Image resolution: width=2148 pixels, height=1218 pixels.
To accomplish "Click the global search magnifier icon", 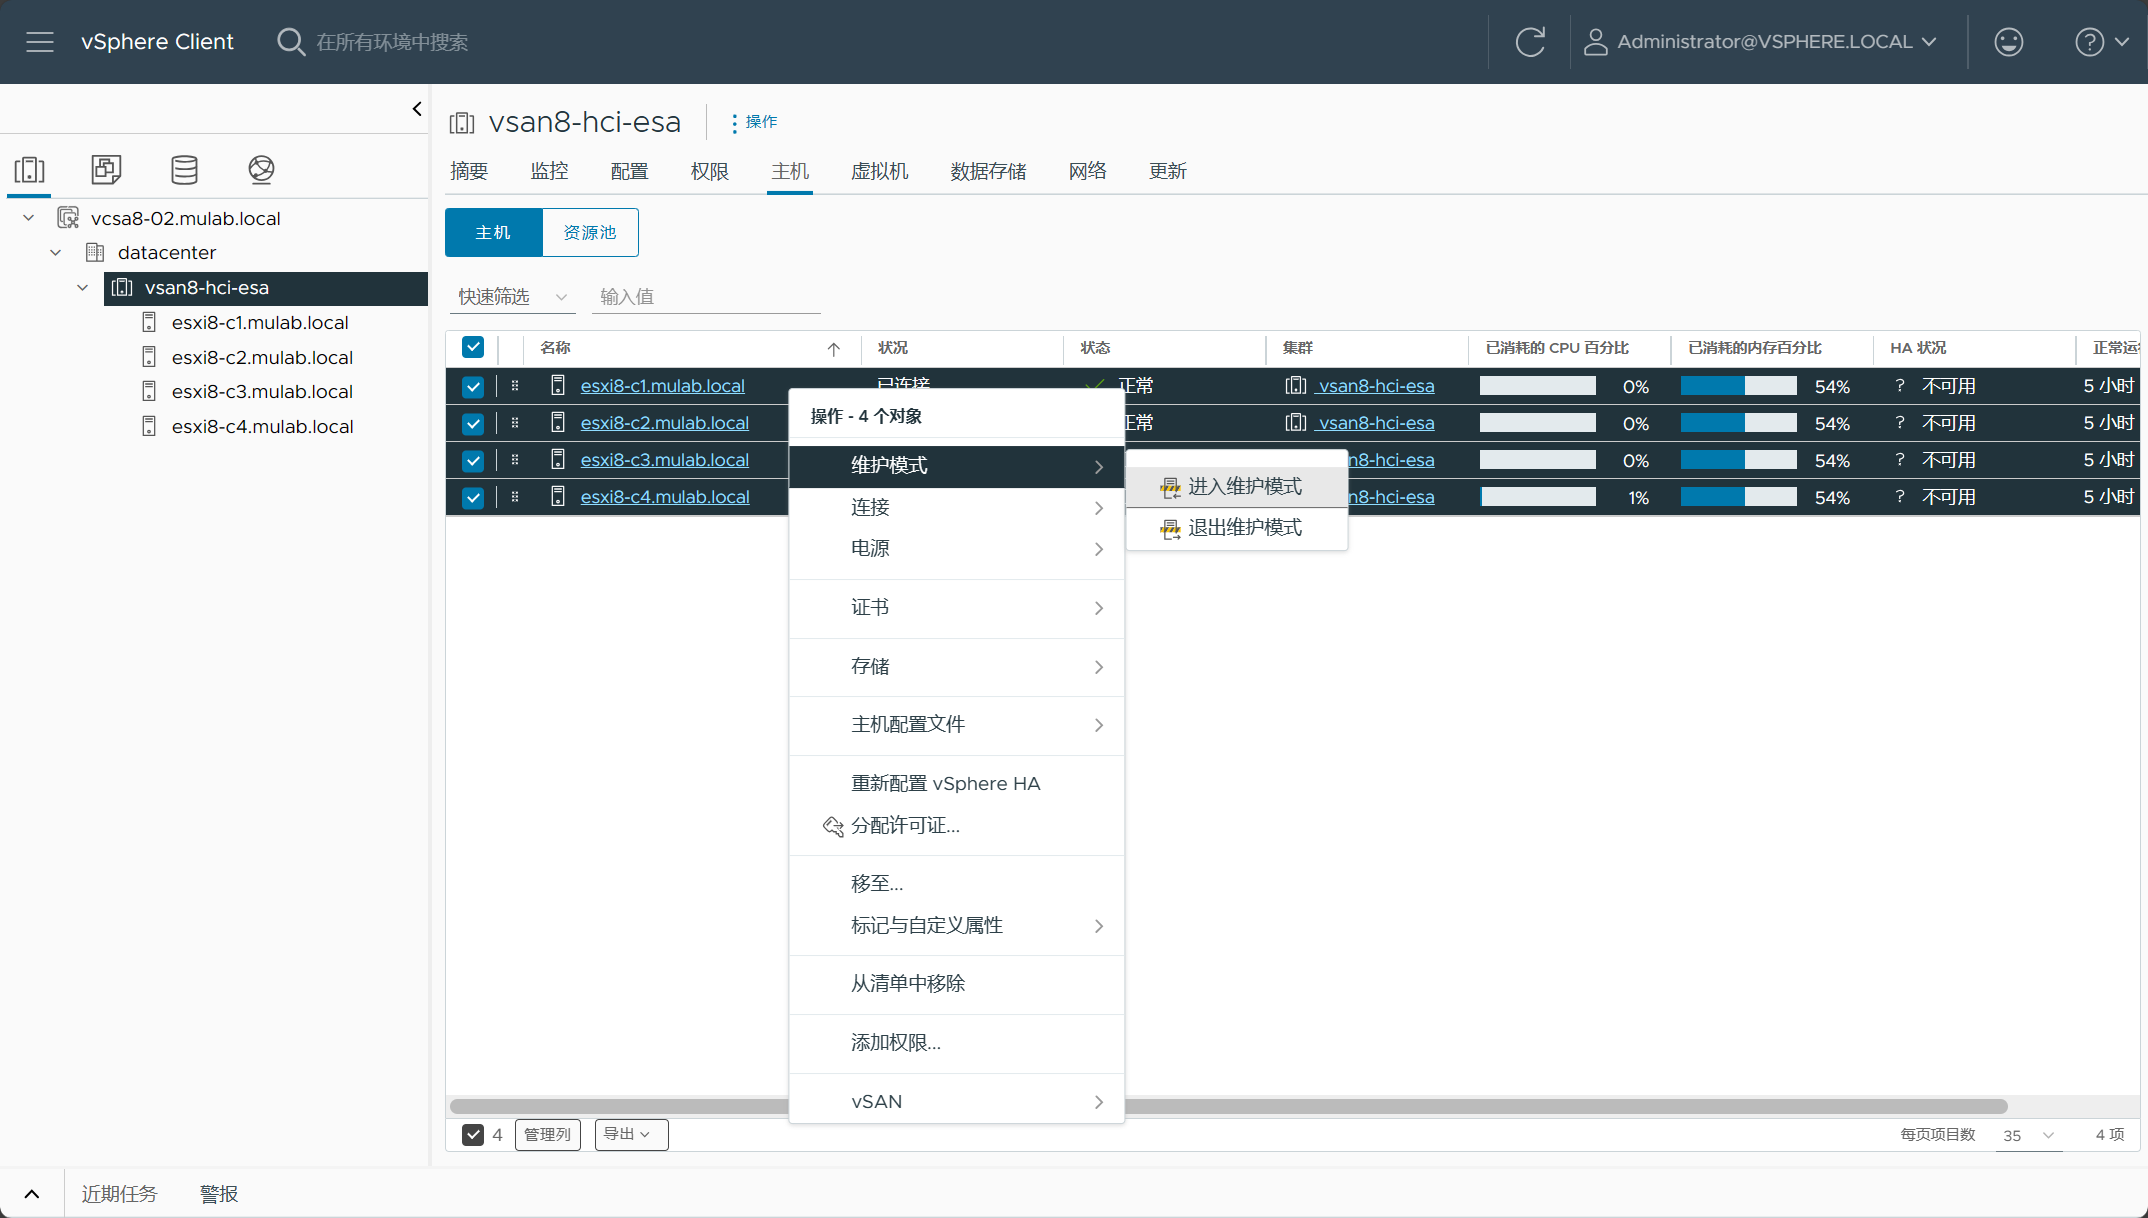I will click(291, 42).
